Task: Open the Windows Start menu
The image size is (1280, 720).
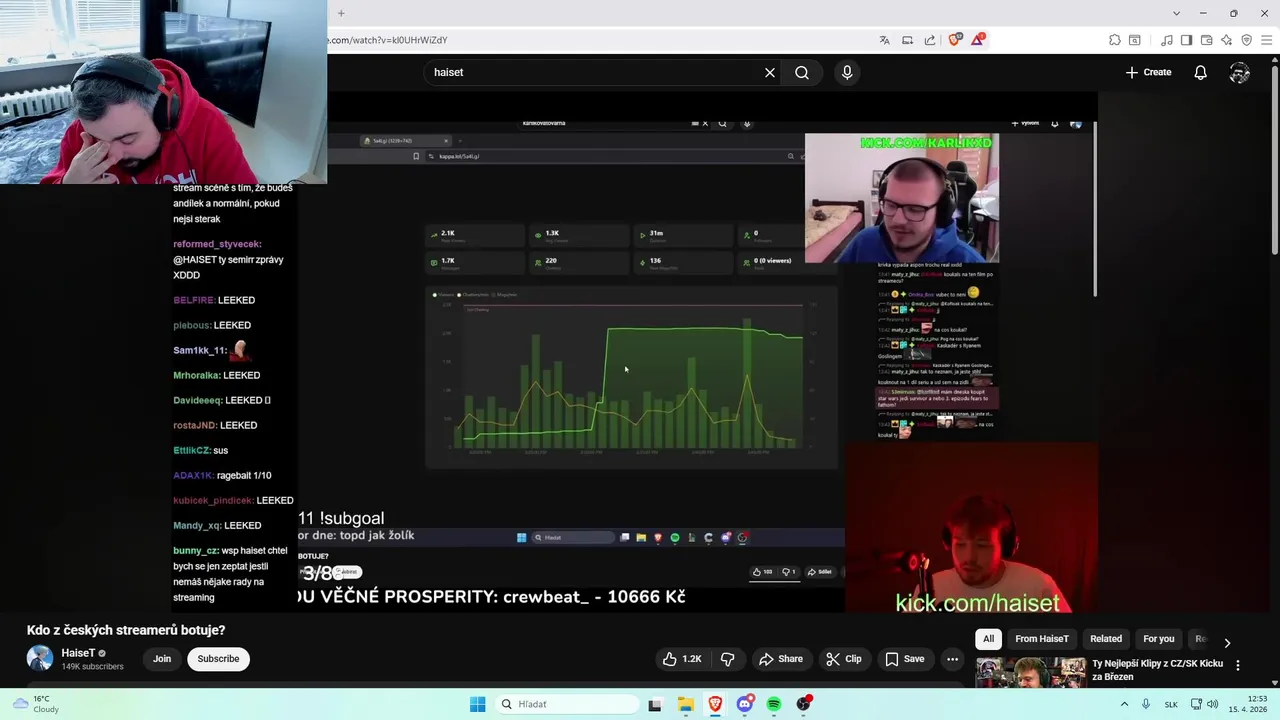Action: coord(478,704)
